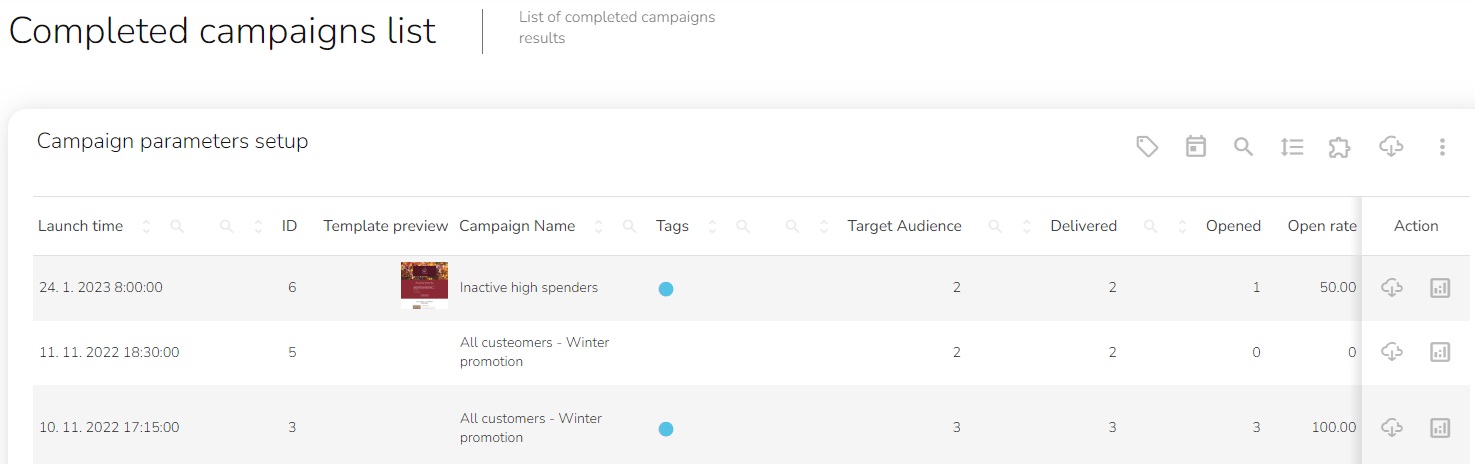The width and height of the screenshot is (1475, 464).
Task: Download results for Inactive high spenders campaign
Action: point(1391,288)
